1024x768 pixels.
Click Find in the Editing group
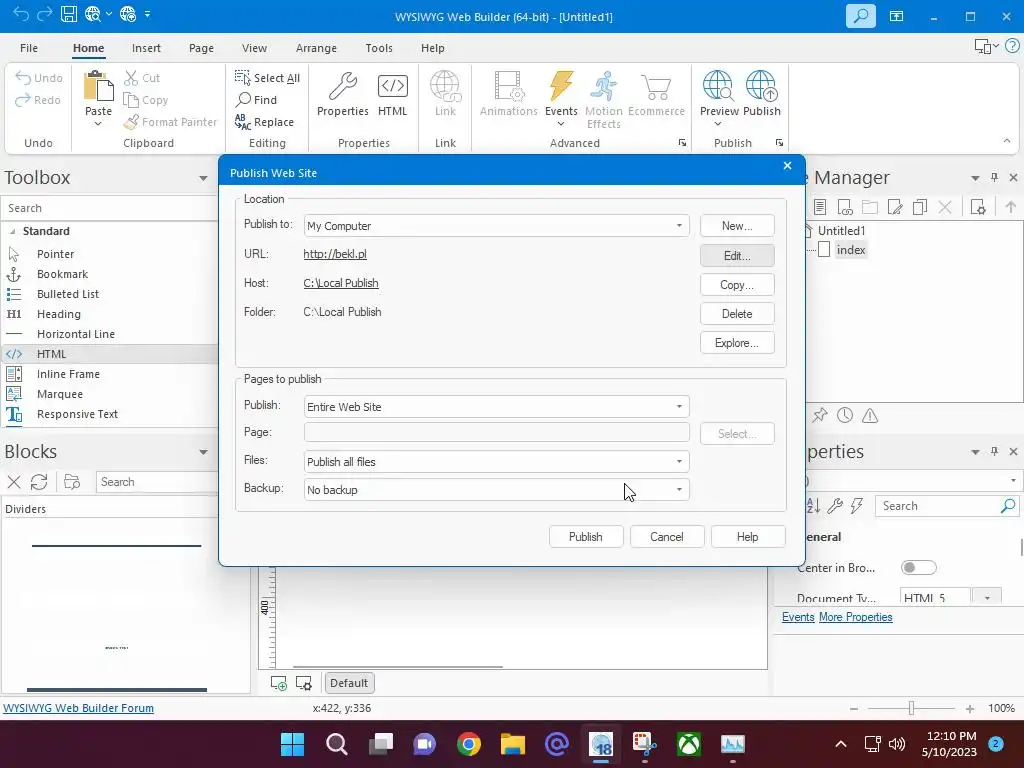(257, 99)
